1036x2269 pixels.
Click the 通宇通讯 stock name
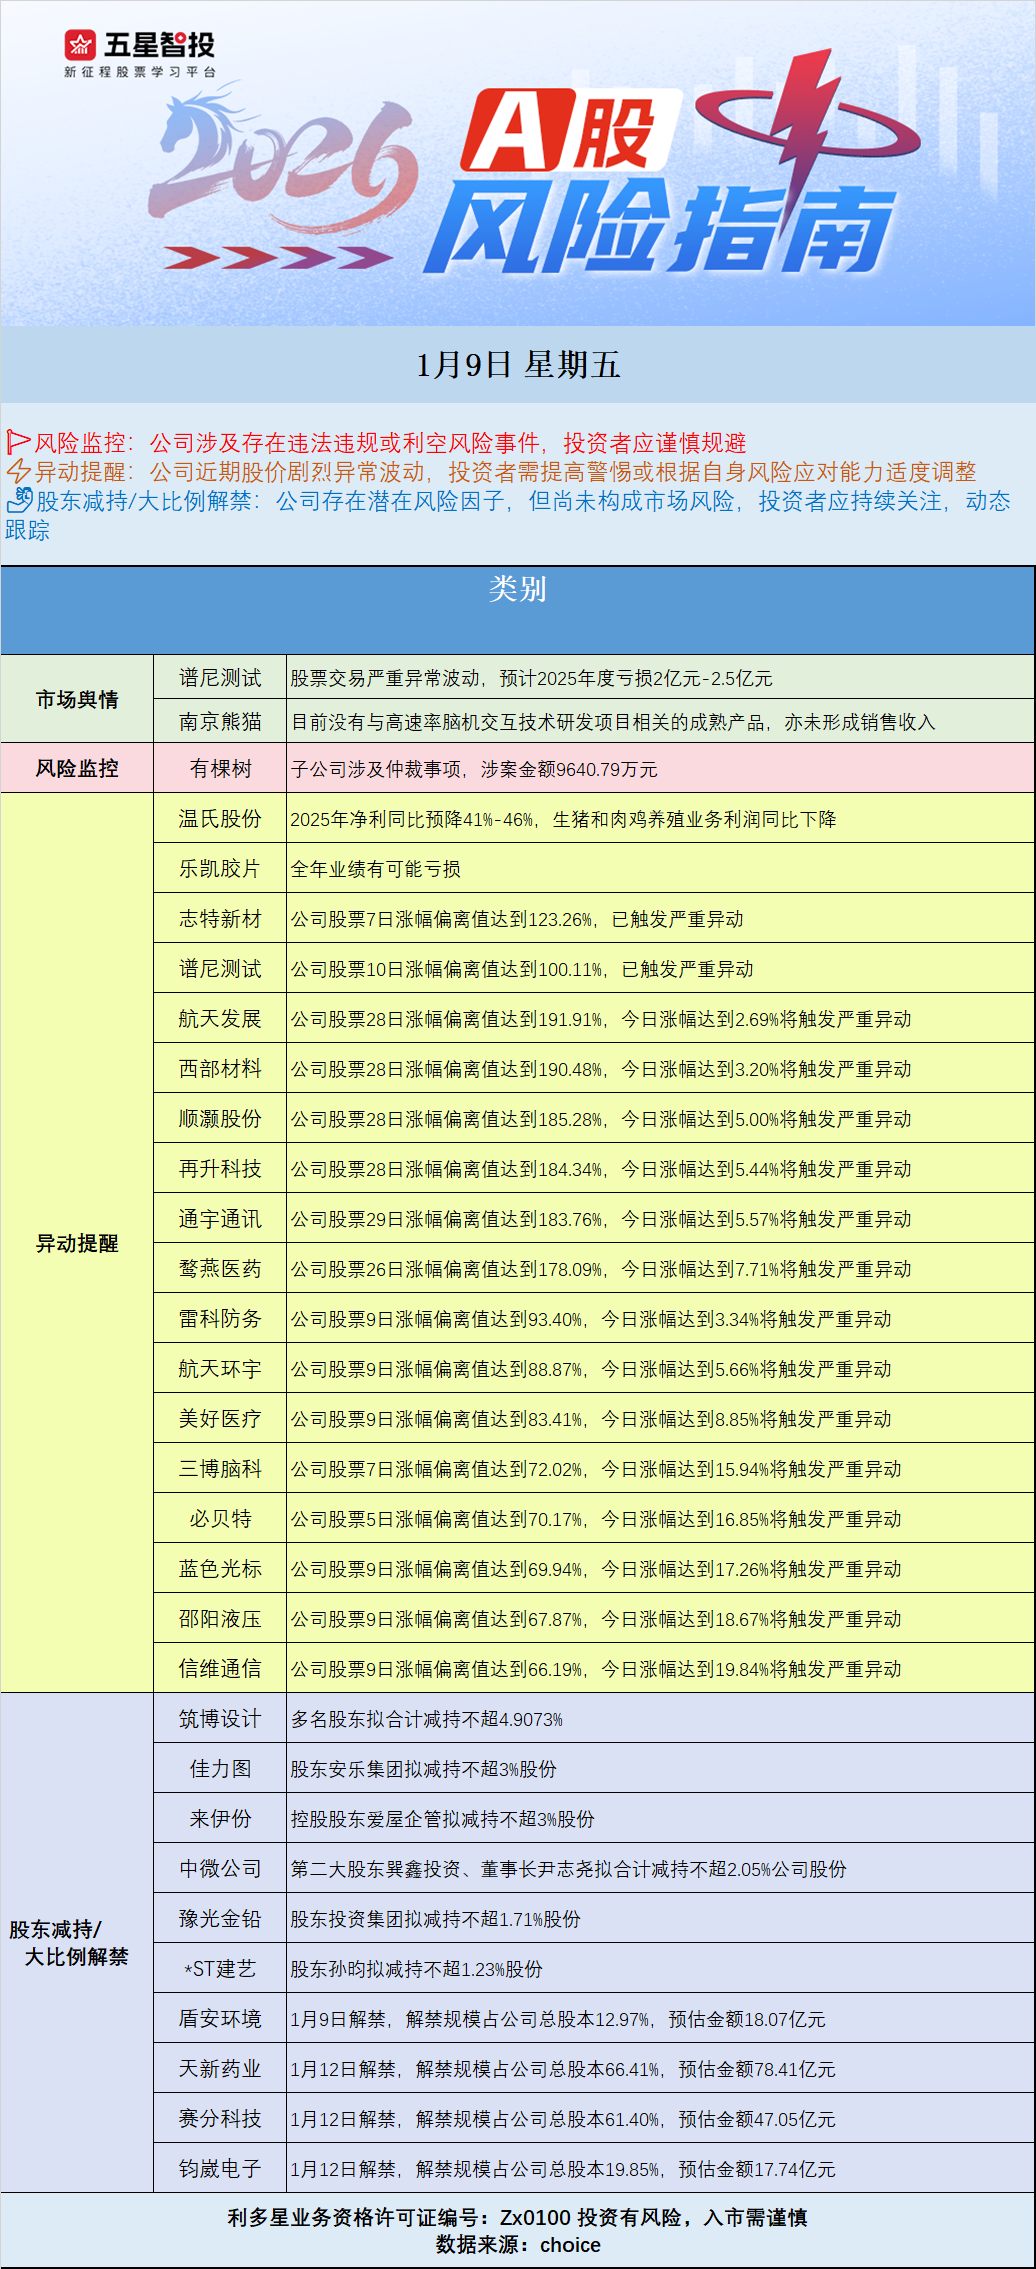(x=220, y=1218)
